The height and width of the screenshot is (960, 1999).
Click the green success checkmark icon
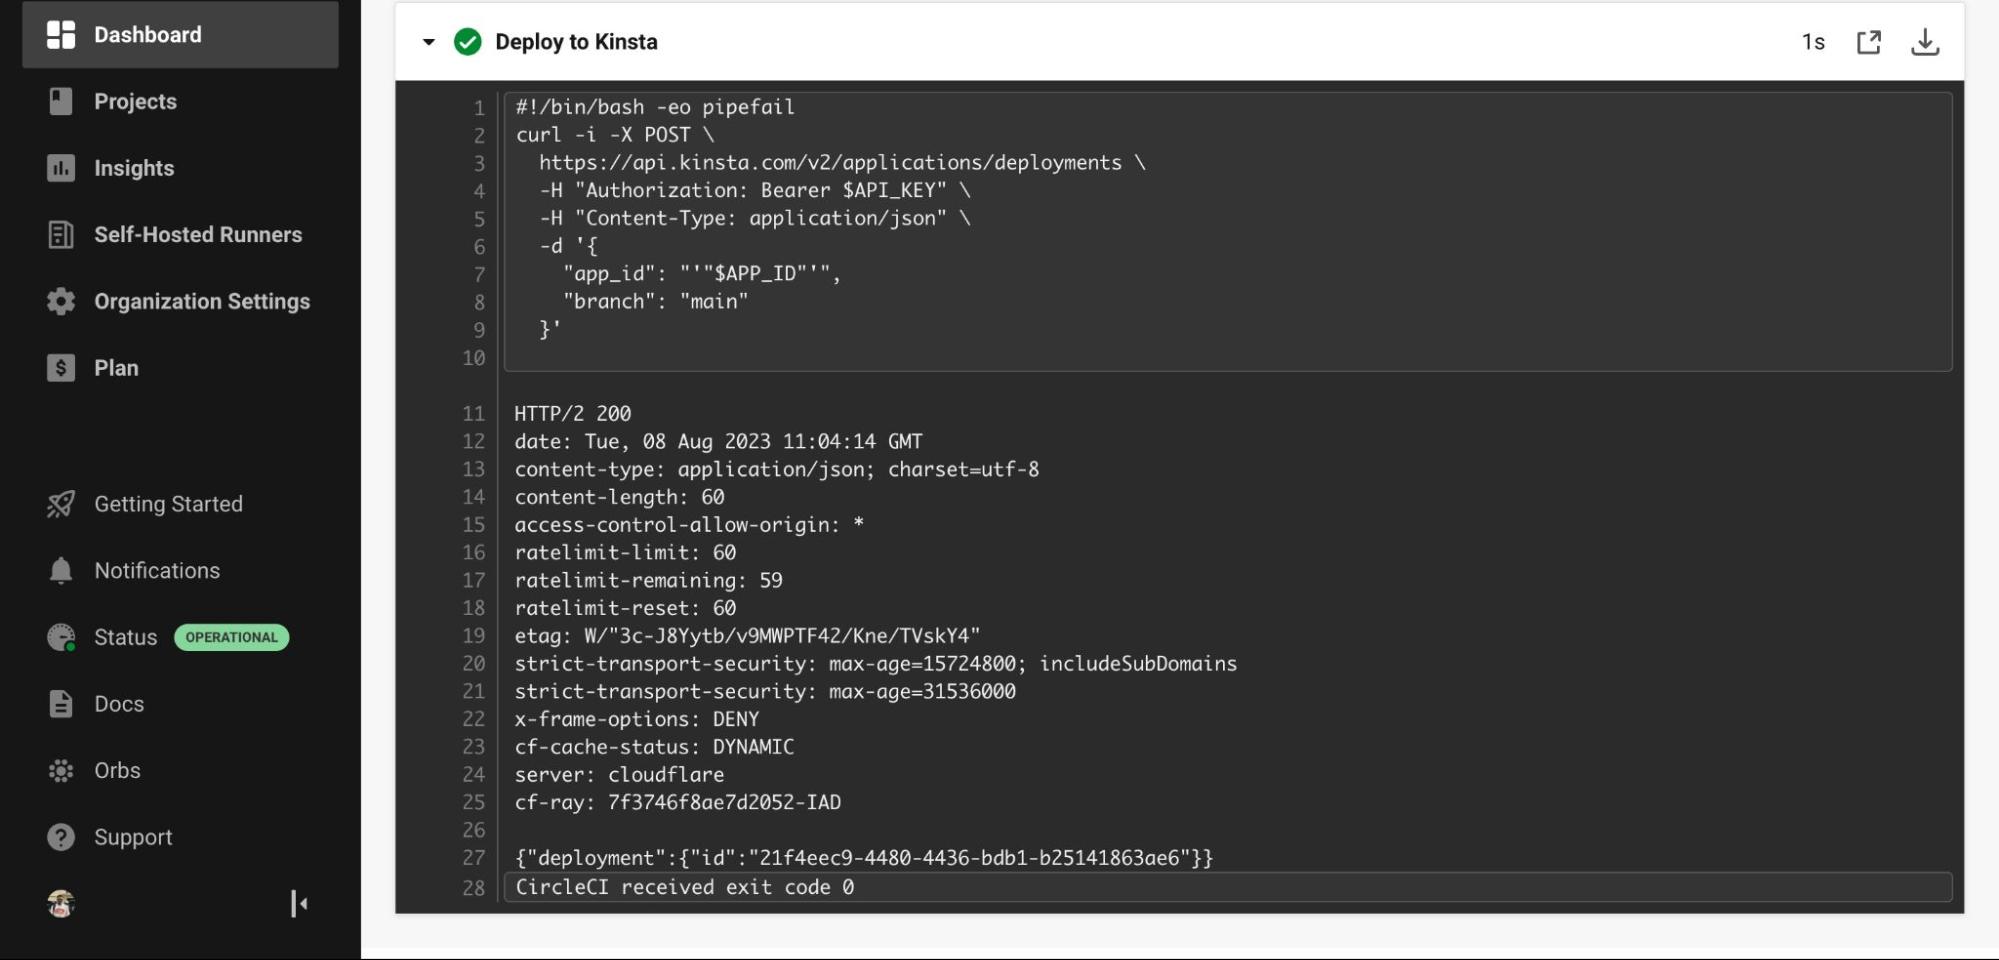[468, 42]
